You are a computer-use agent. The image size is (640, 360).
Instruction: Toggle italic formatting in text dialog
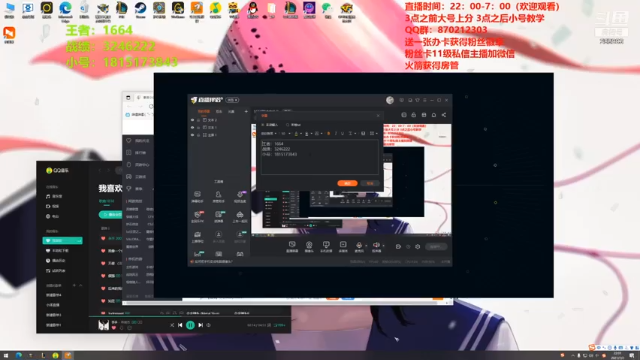tap(336, 133)
